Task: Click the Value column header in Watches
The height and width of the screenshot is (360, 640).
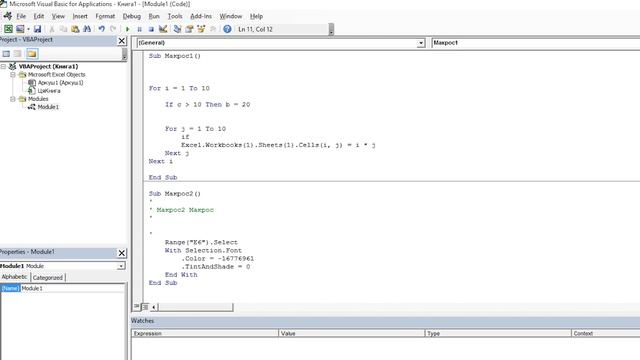Action: 351,333
